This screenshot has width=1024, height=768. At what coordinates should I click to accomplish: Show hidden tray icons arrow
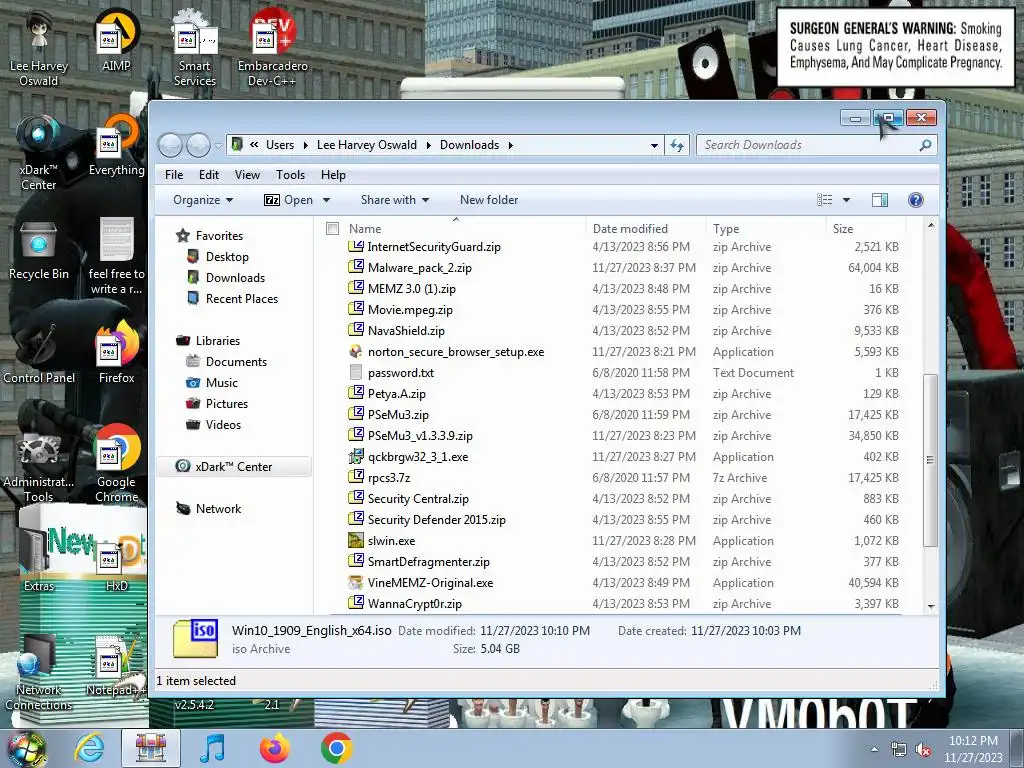[874, 750]
